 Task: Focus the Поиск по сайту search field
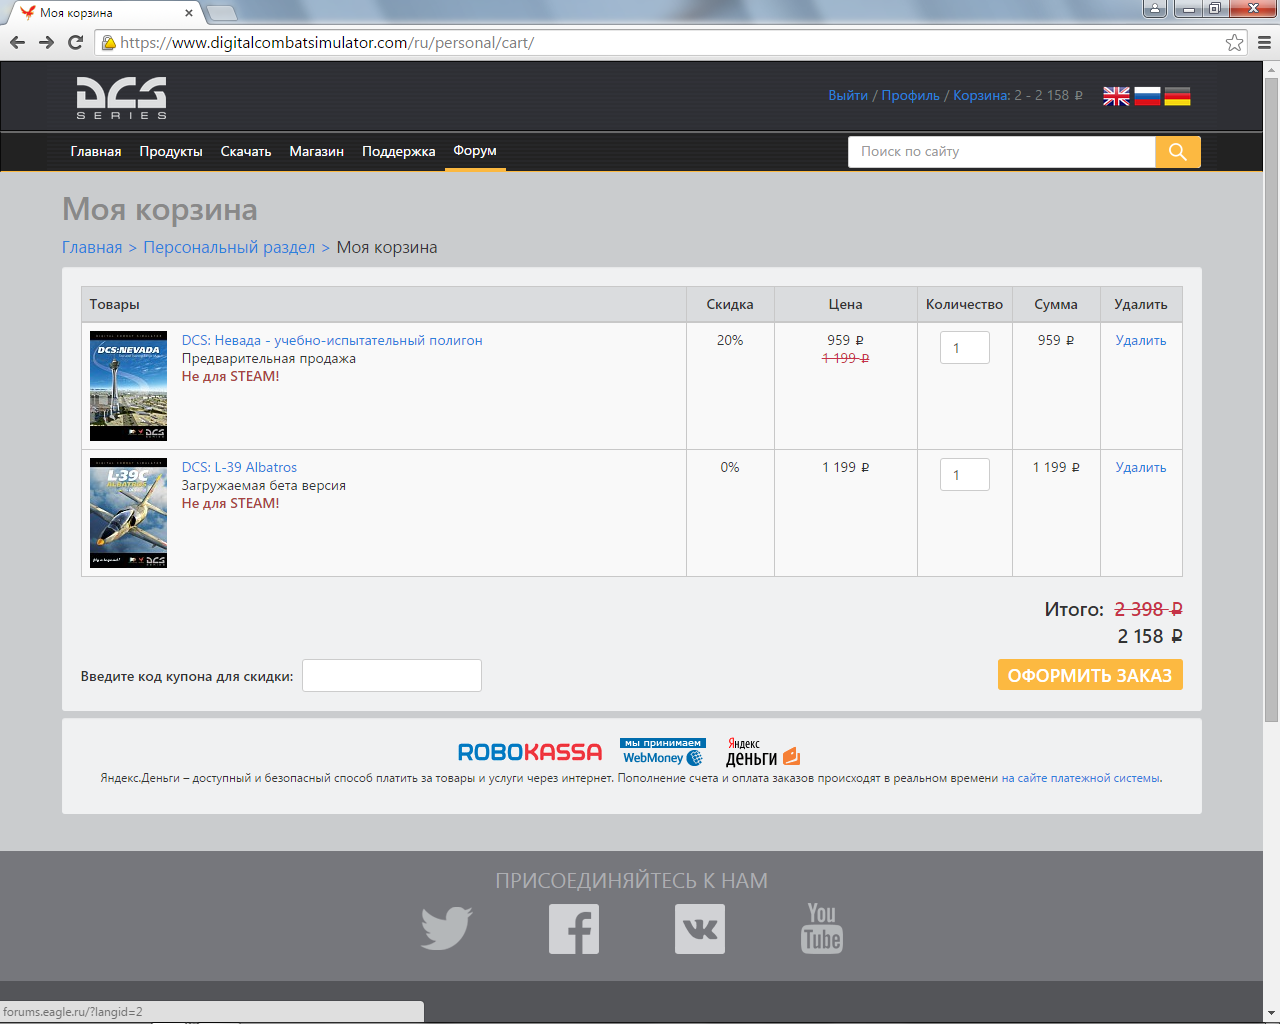coord(1002,152)
